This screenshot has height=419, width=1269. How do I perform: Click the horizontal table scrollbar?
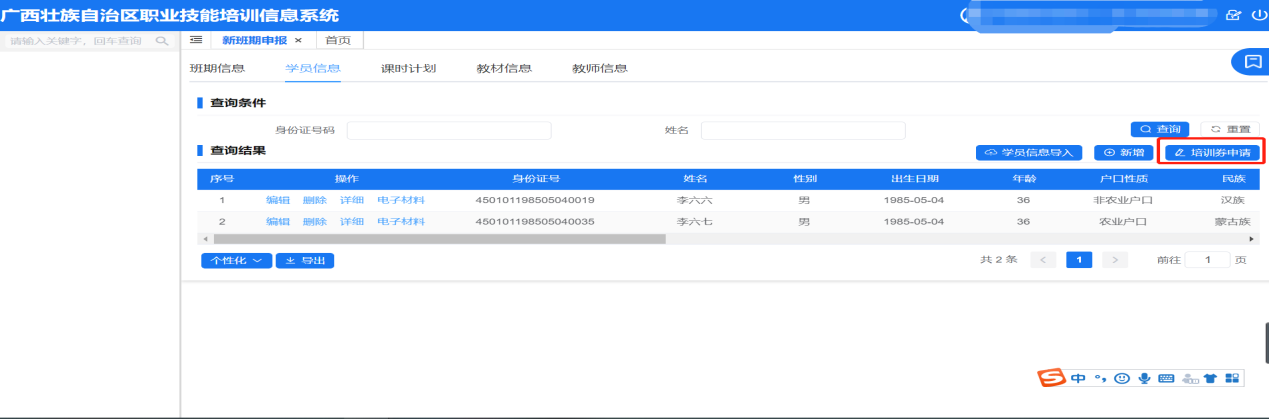[x=439, y=239]
